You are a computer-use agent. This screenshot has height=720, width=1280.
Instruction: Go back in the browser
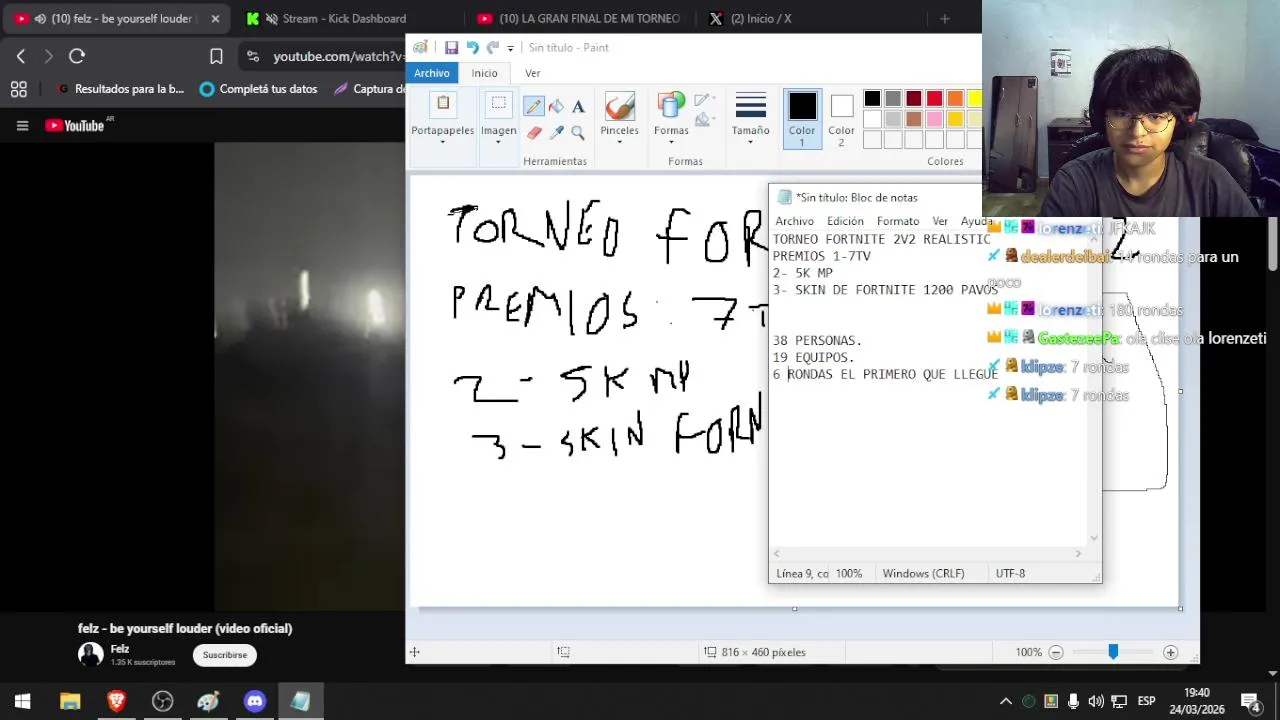point(21,56)
